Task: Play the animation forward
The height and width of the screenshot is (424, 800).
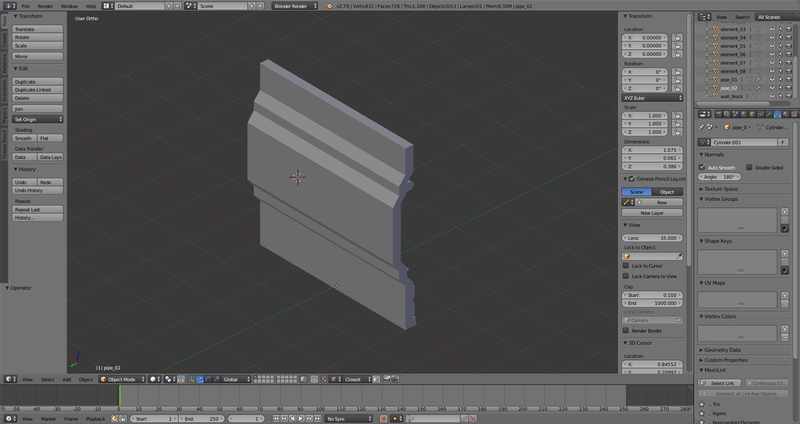Action: point(301,418)
